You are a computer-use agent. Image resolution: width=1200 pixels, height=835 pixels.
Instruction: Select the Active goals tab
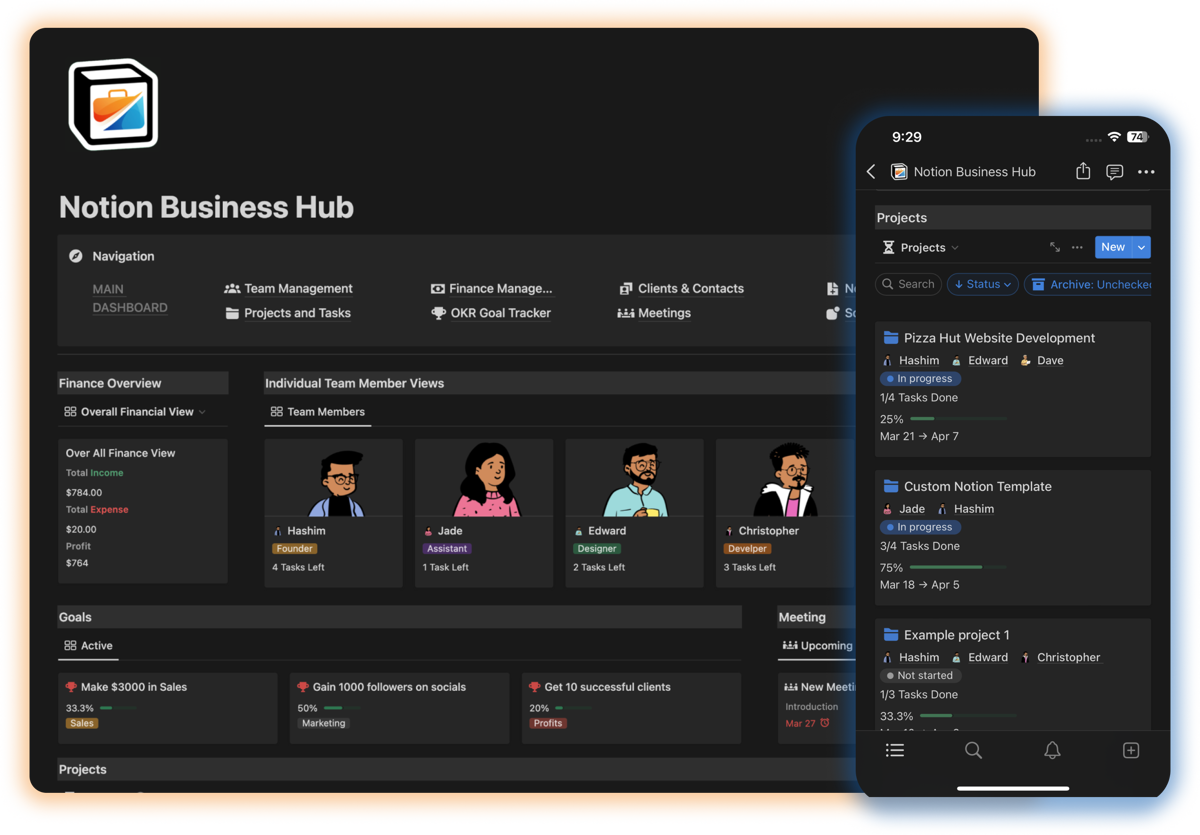[x=88, y=645]
